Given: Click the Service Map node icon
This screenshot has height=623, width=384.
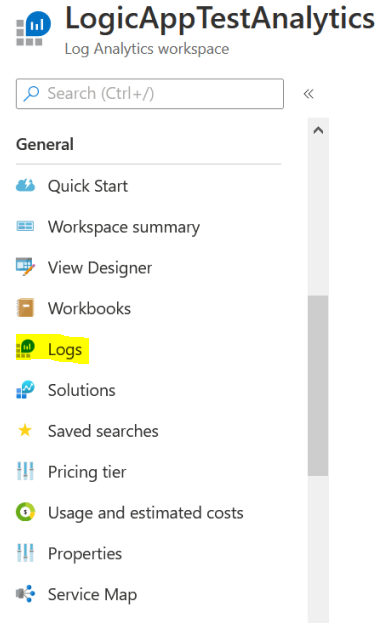Looking at the screenshot, I should coord(25,594).
